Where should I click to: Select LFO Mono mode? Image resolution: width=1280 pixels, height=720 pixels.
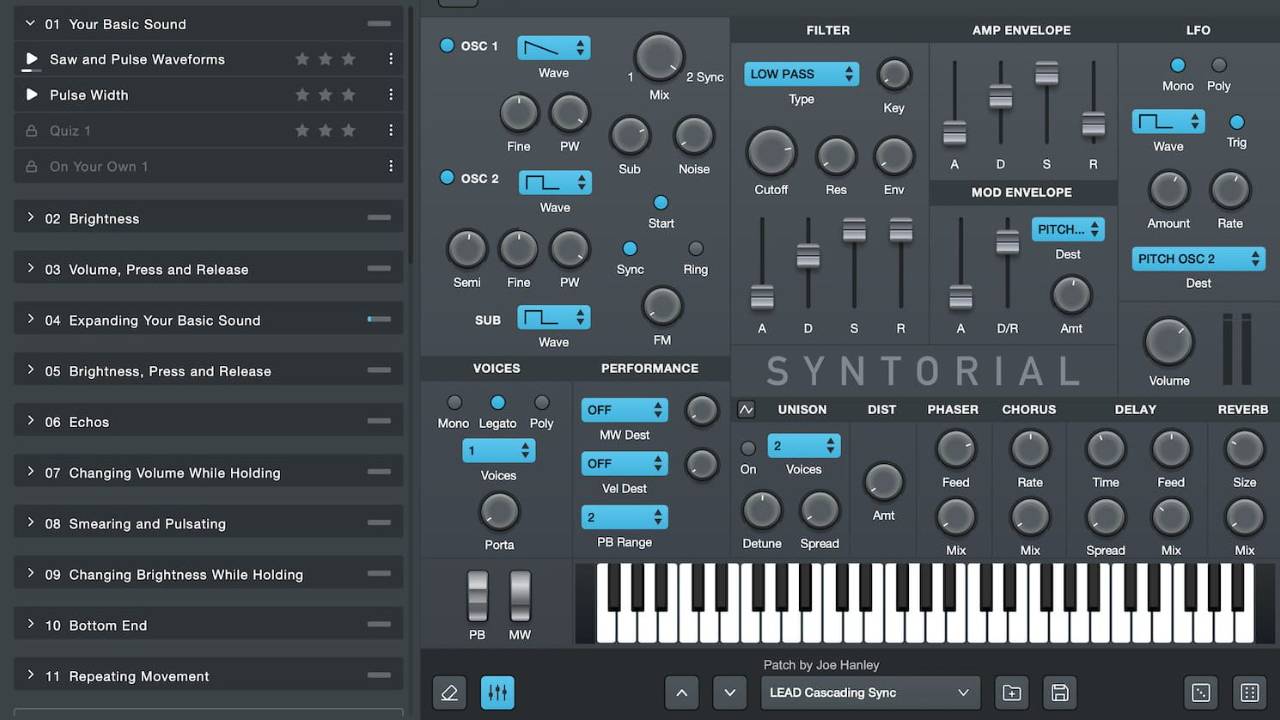1177,65
